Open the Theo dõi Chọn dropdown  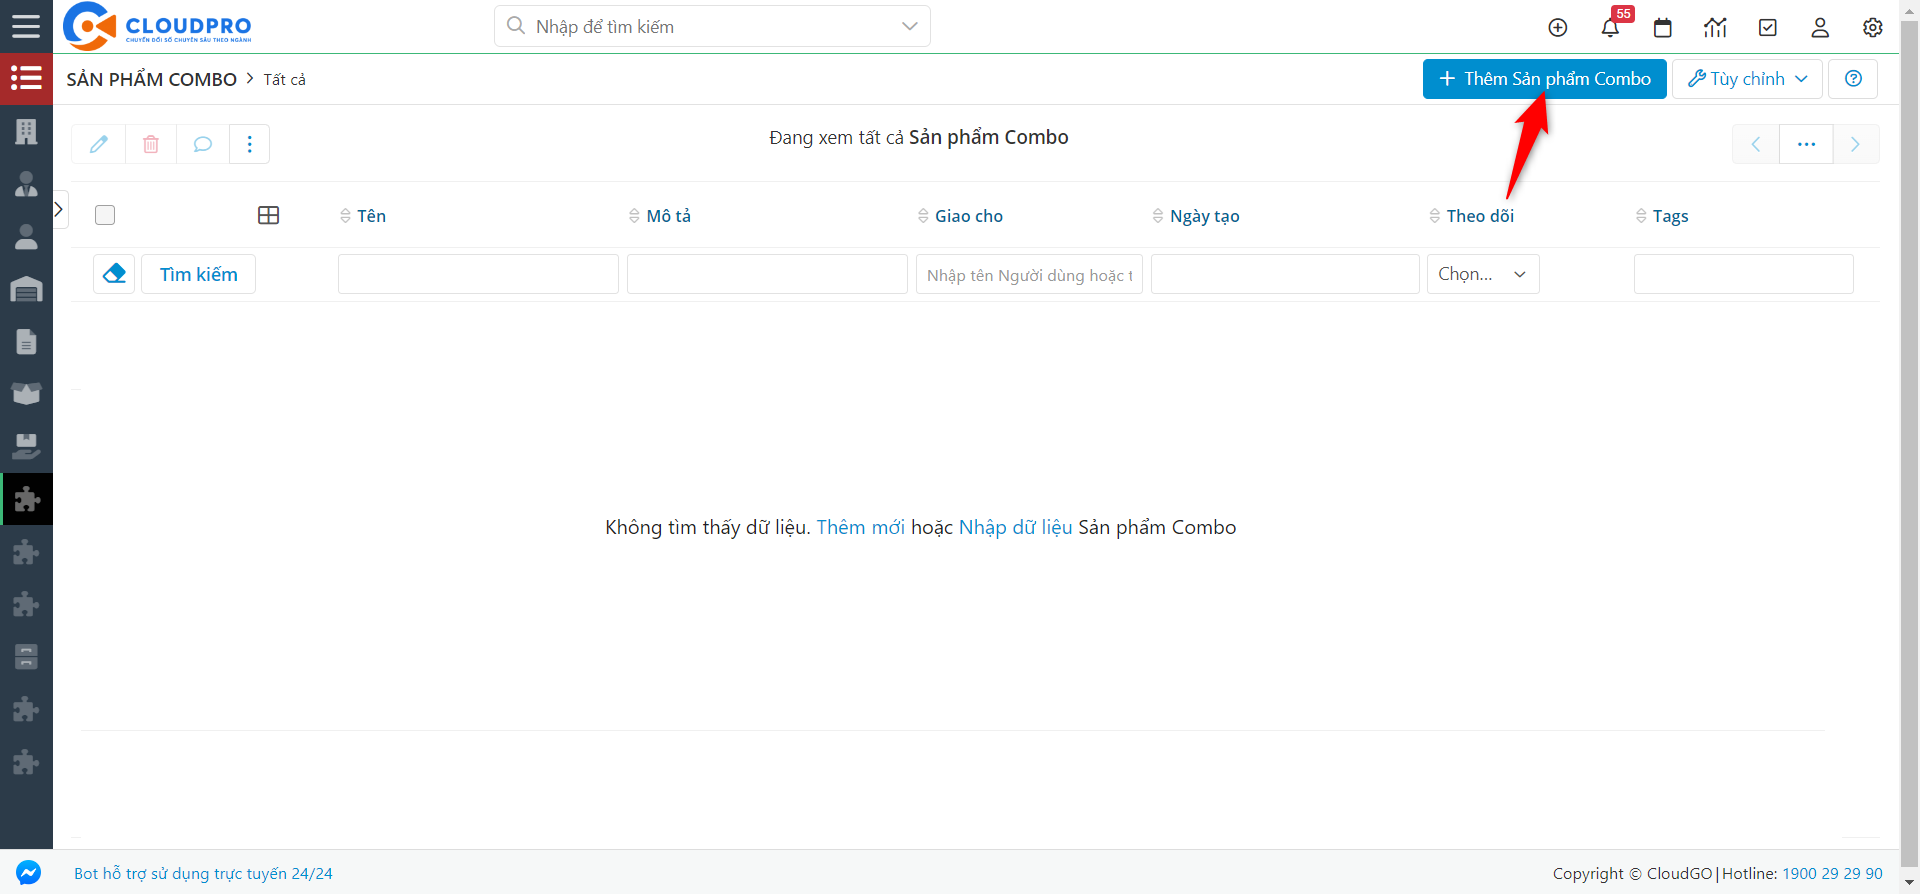pos(1483,274)
